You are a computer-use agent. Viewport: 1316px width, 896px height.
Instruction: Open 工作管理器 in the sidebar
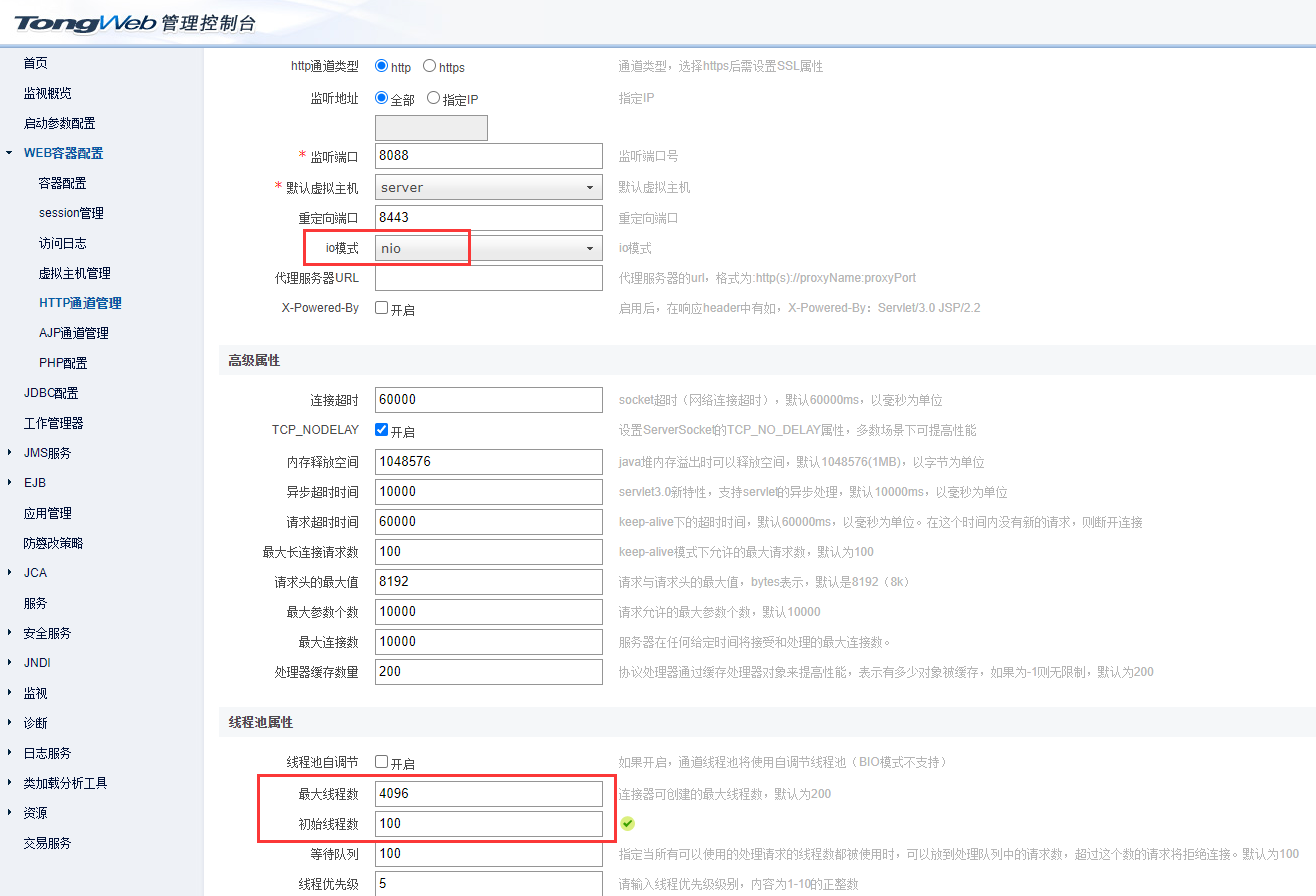[x=54, y=423]
